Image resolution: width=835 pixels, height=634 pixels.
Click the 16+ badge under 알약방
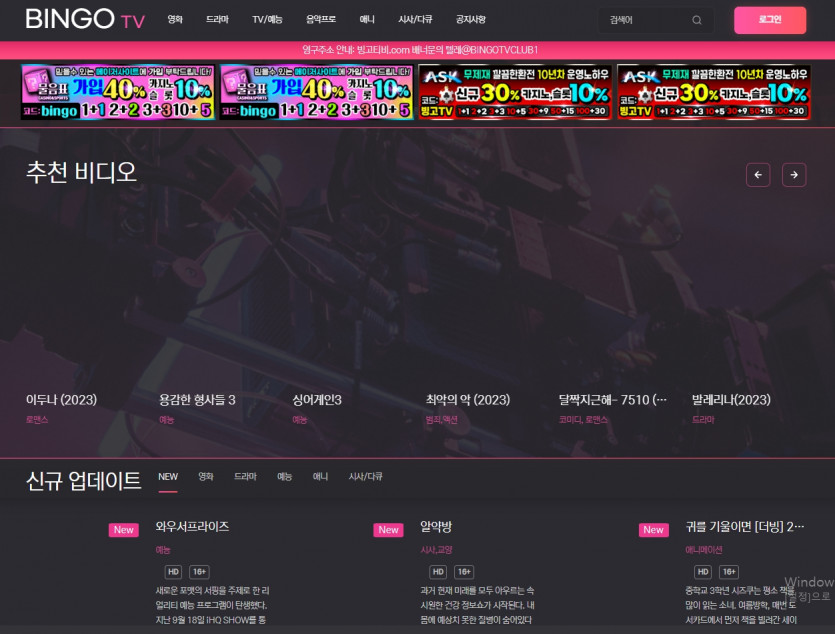tap(464, 572)
